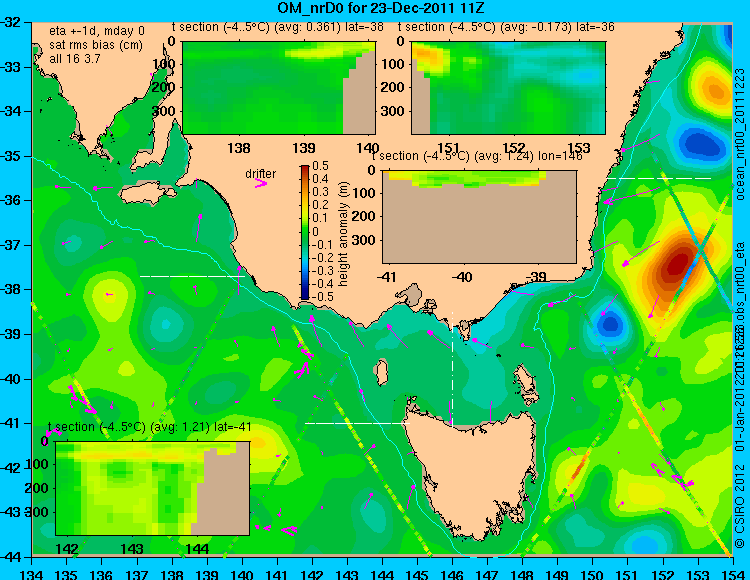
Task: Click the lon=146 temperature section title
Action: (477, 156)
